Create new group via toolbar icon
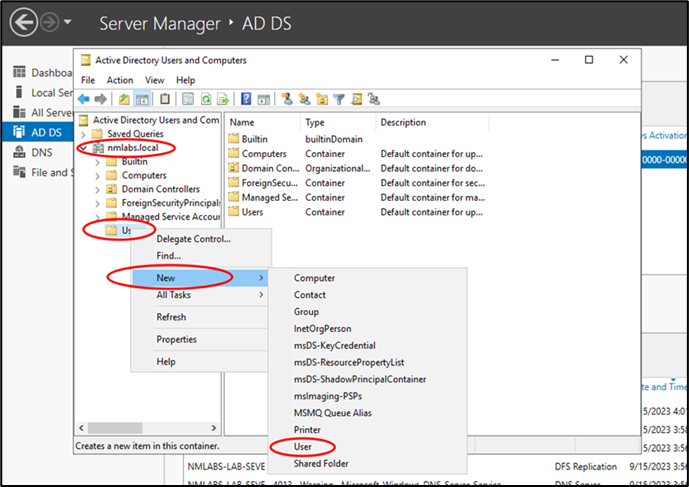This screenshot has height=487, width=689. point(304,99)
